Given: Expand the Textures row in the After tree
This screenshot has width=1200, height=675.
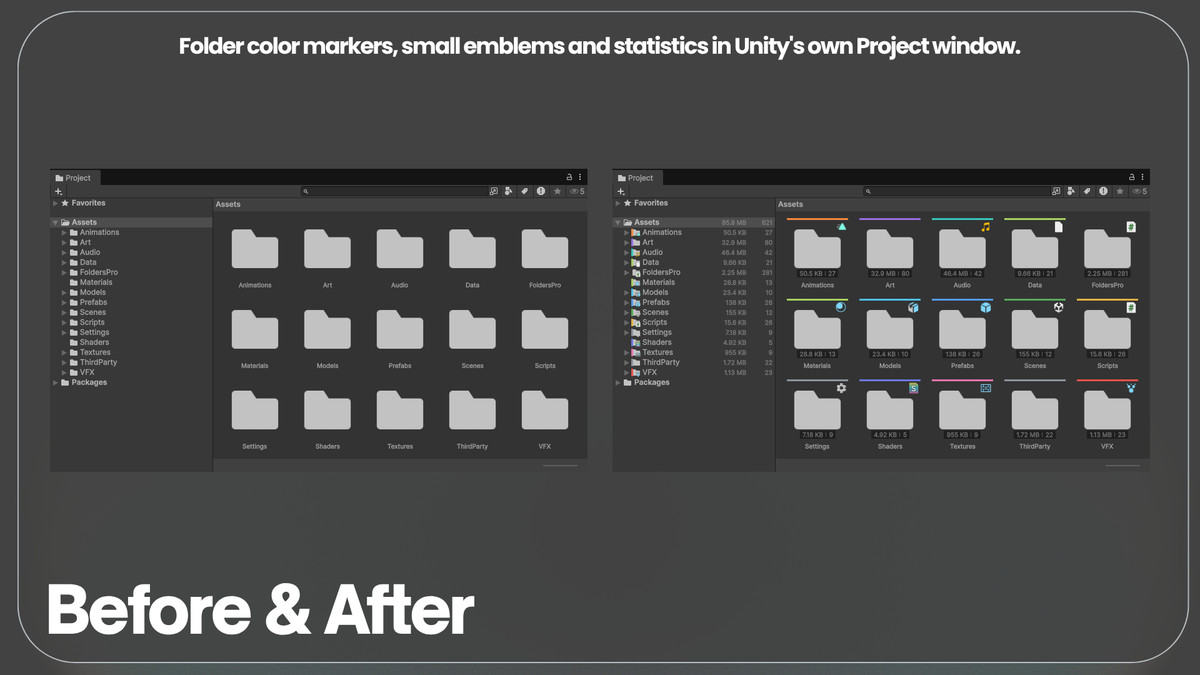Looking at the screenshot, I should point(627,352).
